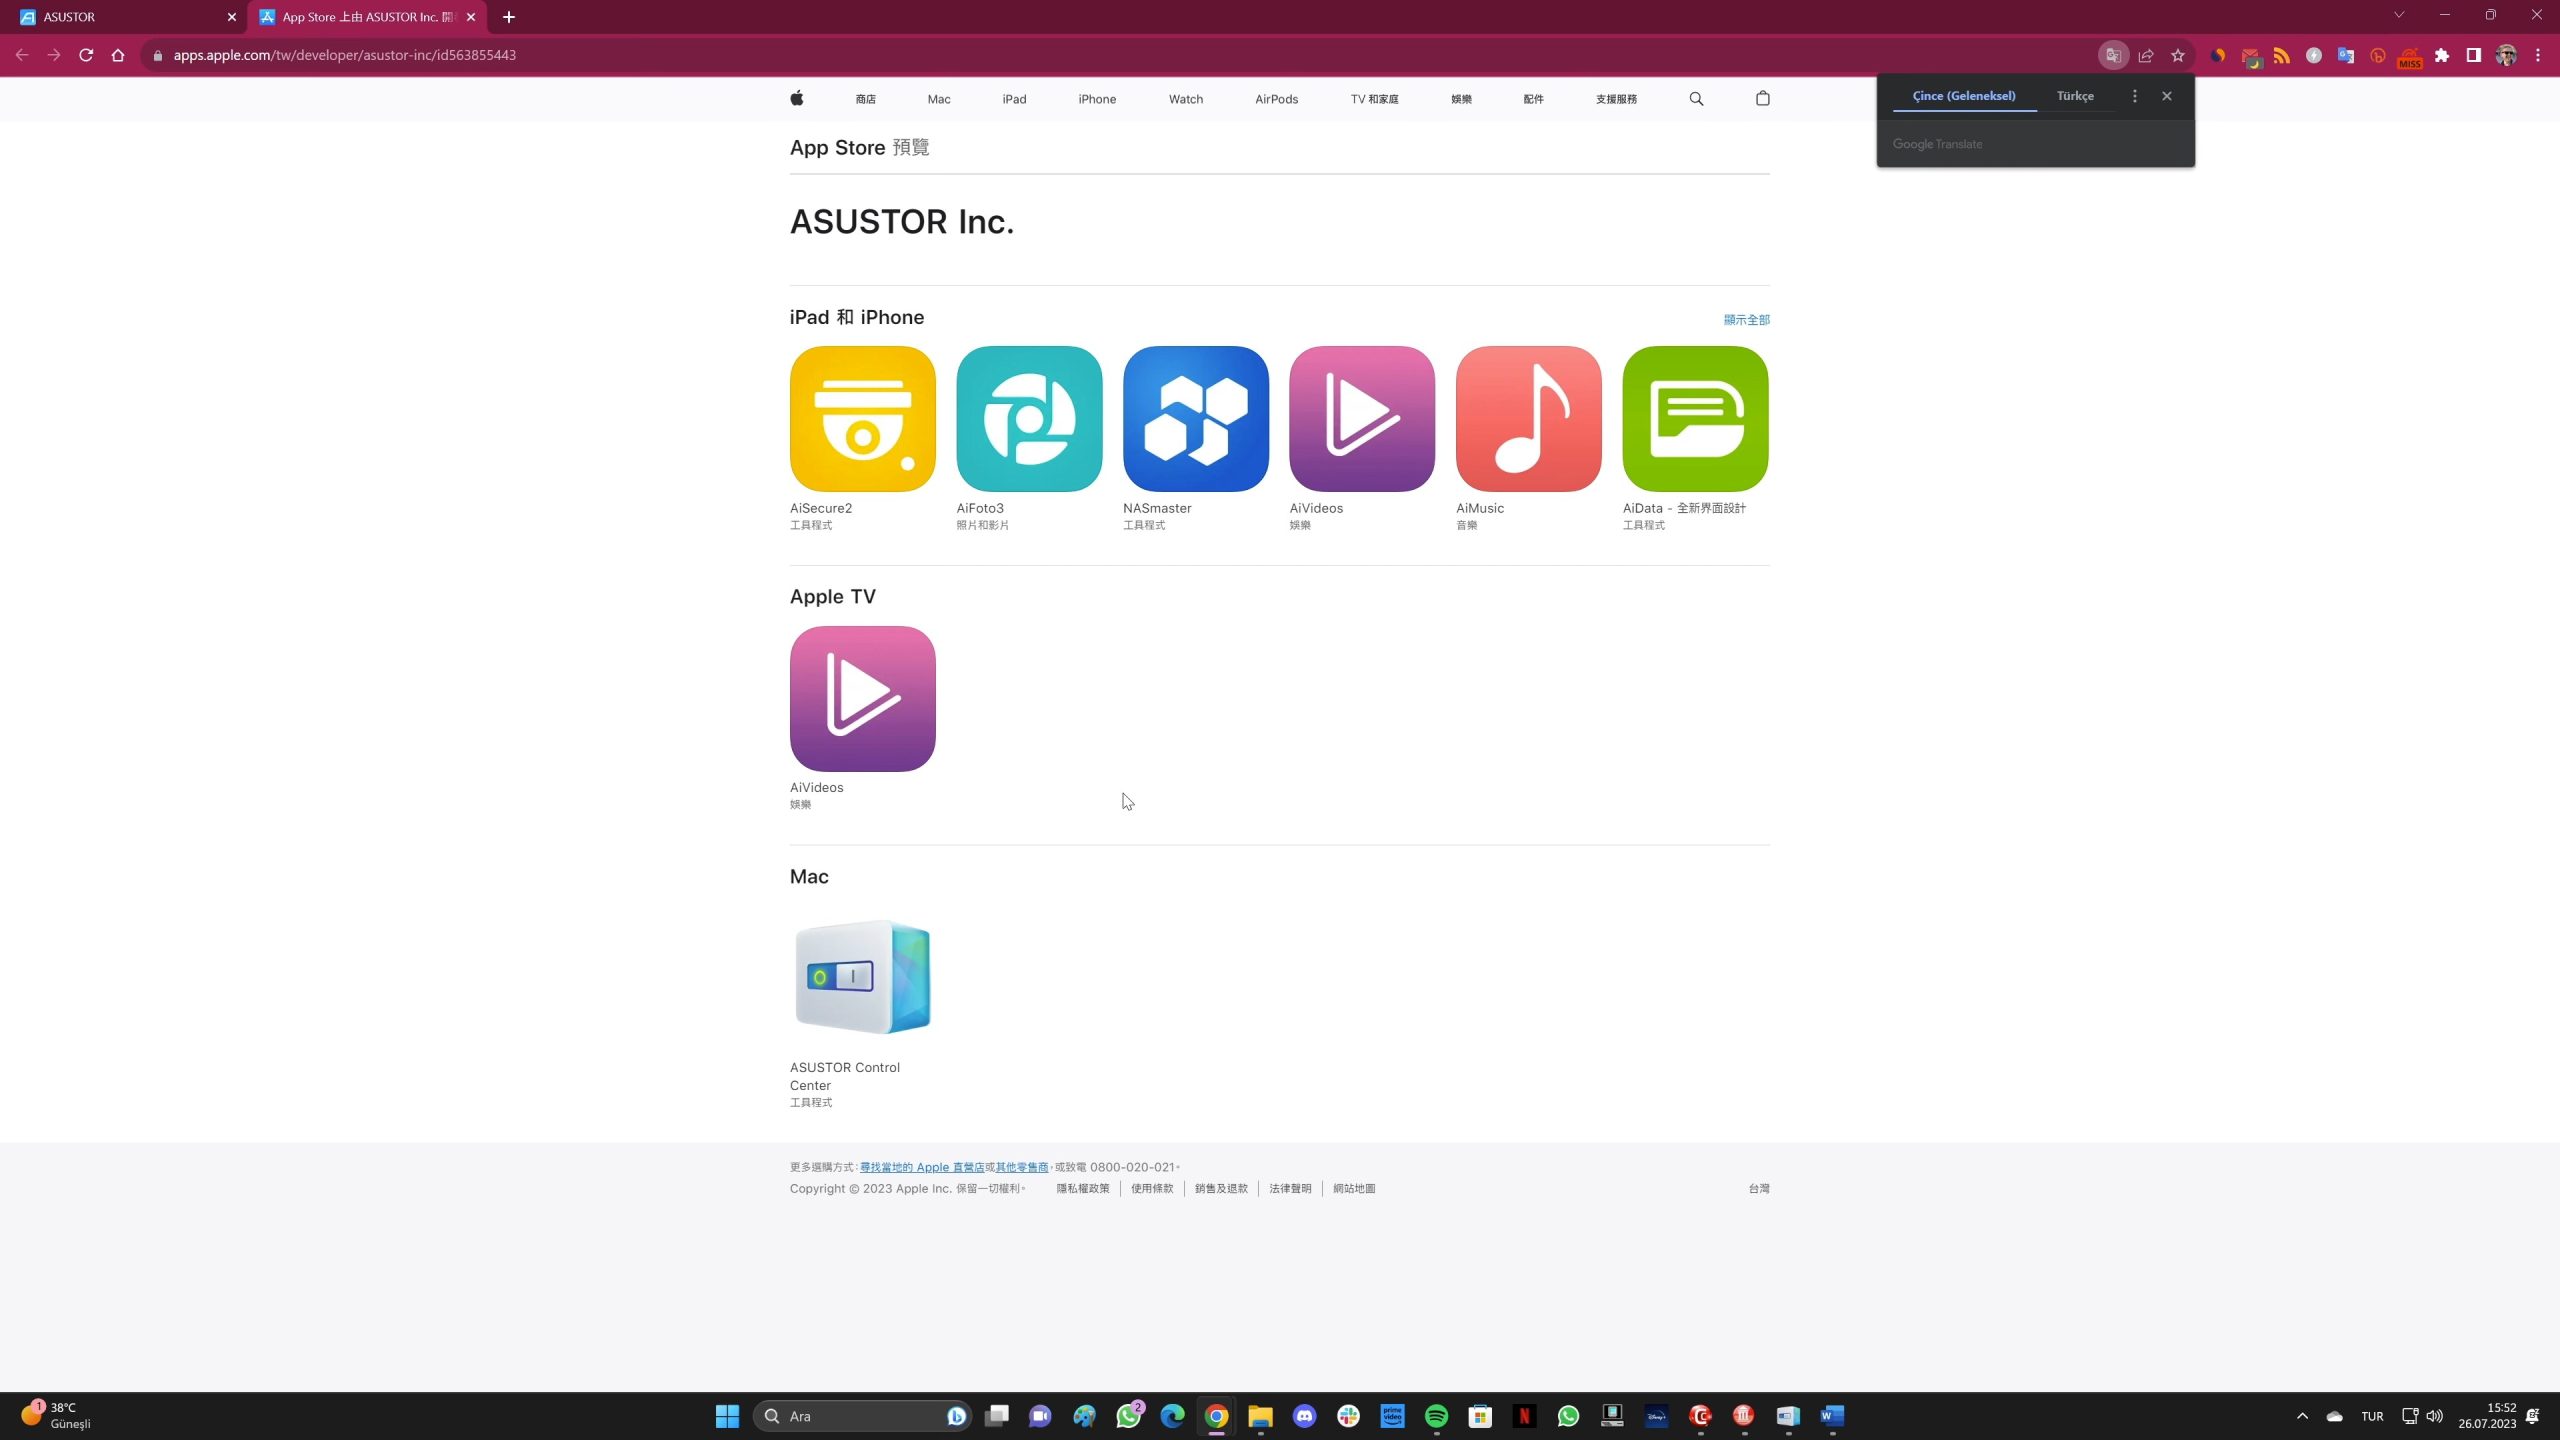This screenshot has height=1440, width=2560.
Task: Open the iPhone navigation menu item
Action: point(1096,99)
